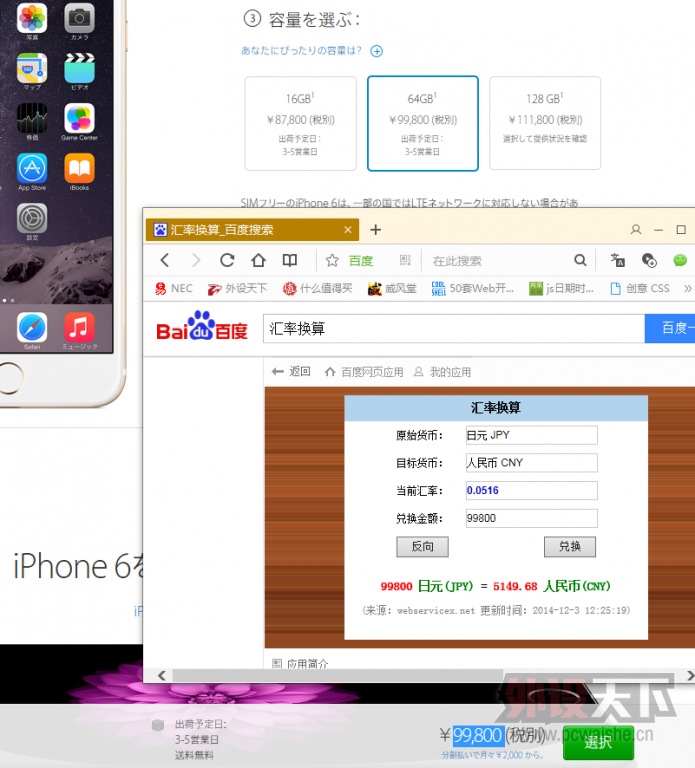Open the iPhone Settings gear icon
The width and height of the screenshot is (695, 768).
pos(32,218)
